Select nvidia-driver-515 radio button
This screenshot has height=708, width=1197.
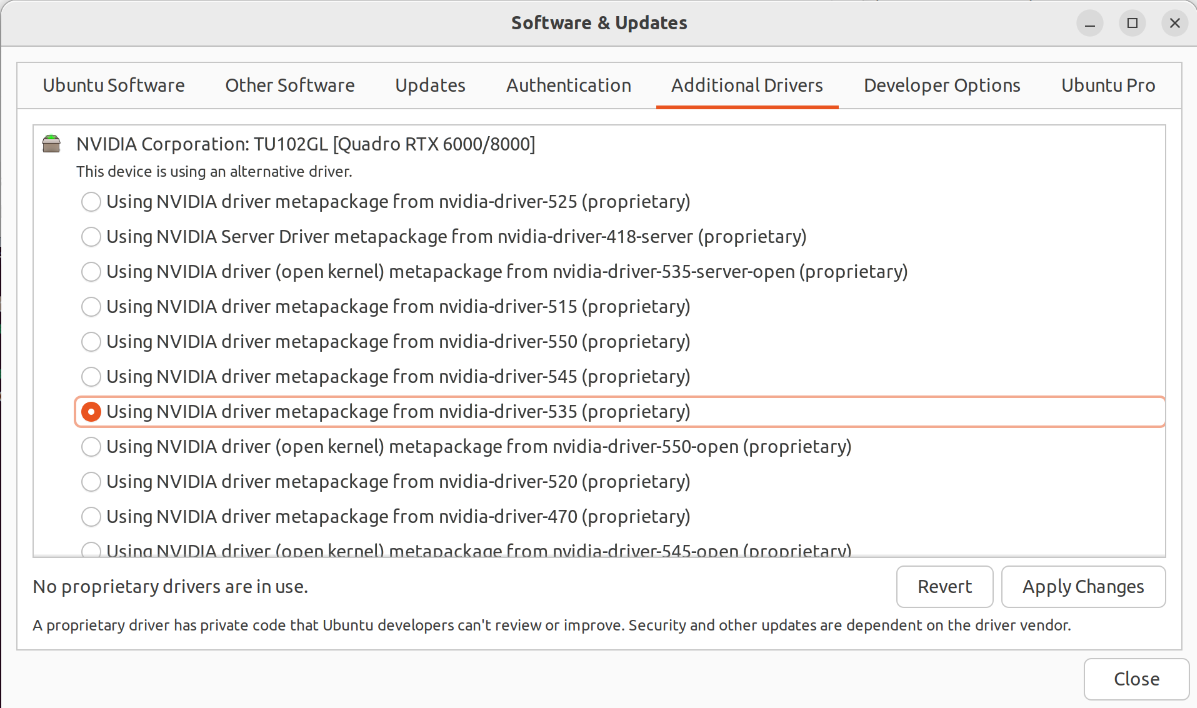pos(91,307)
